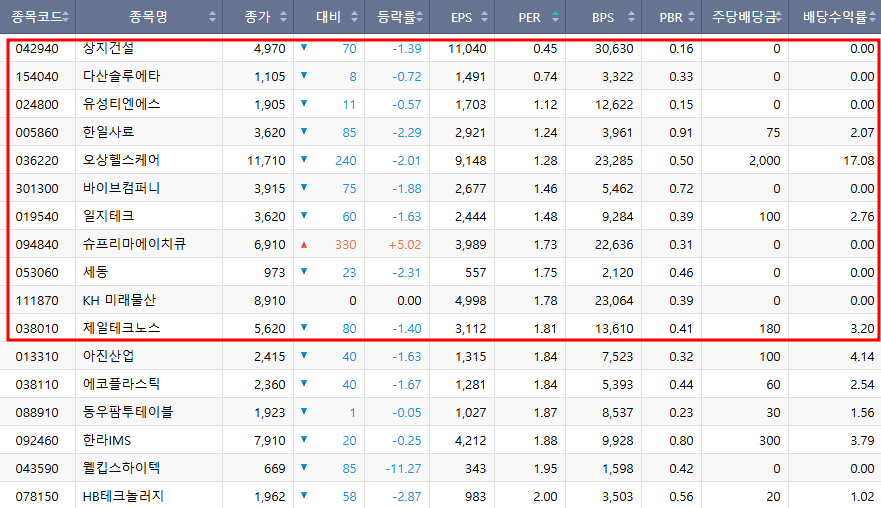Click the sort arrows beside 주당배당금
This screenshot has width=881, height=508.
[x=778, y=17]
